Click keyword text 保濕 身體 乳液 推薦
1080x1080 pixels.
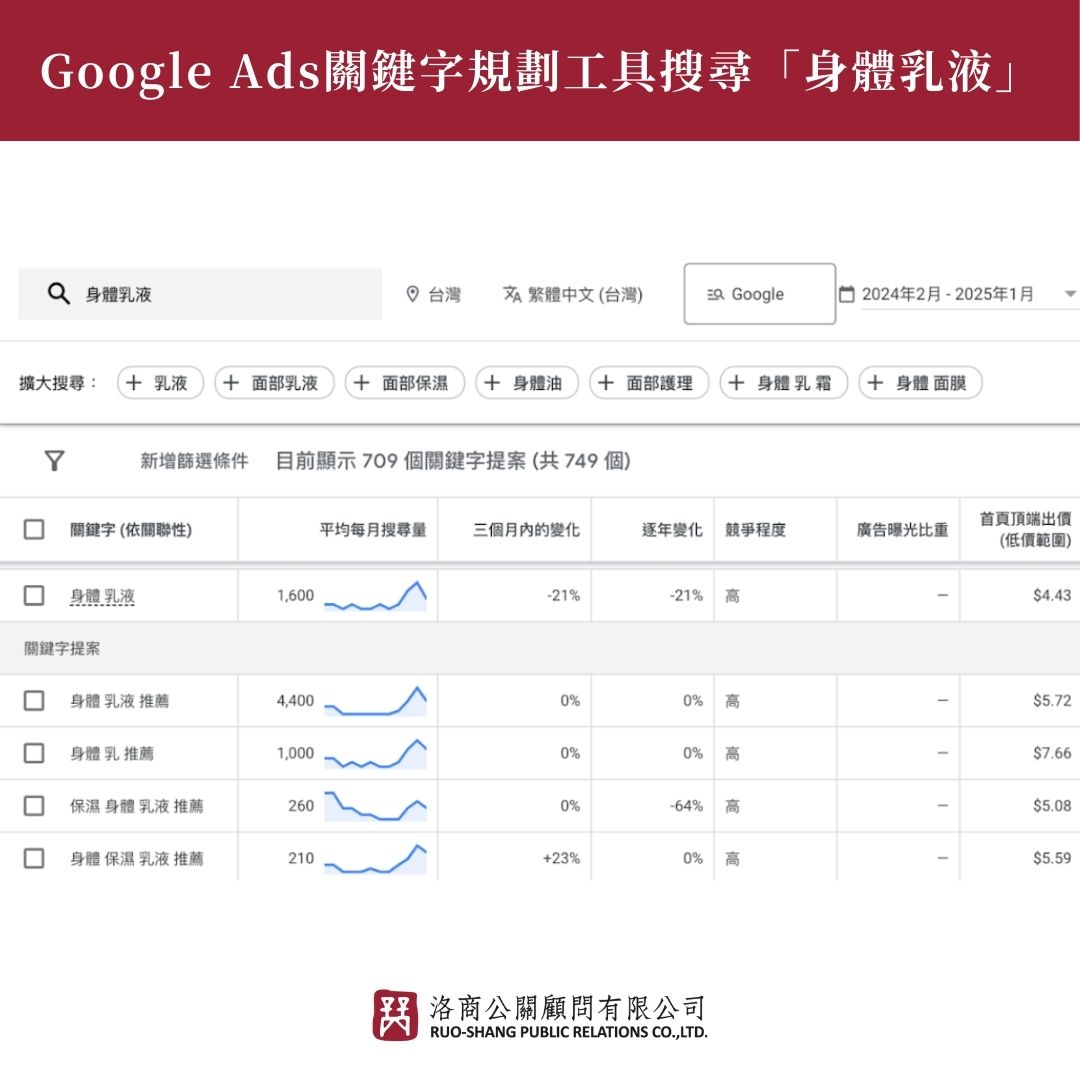[x=137, y=806]
